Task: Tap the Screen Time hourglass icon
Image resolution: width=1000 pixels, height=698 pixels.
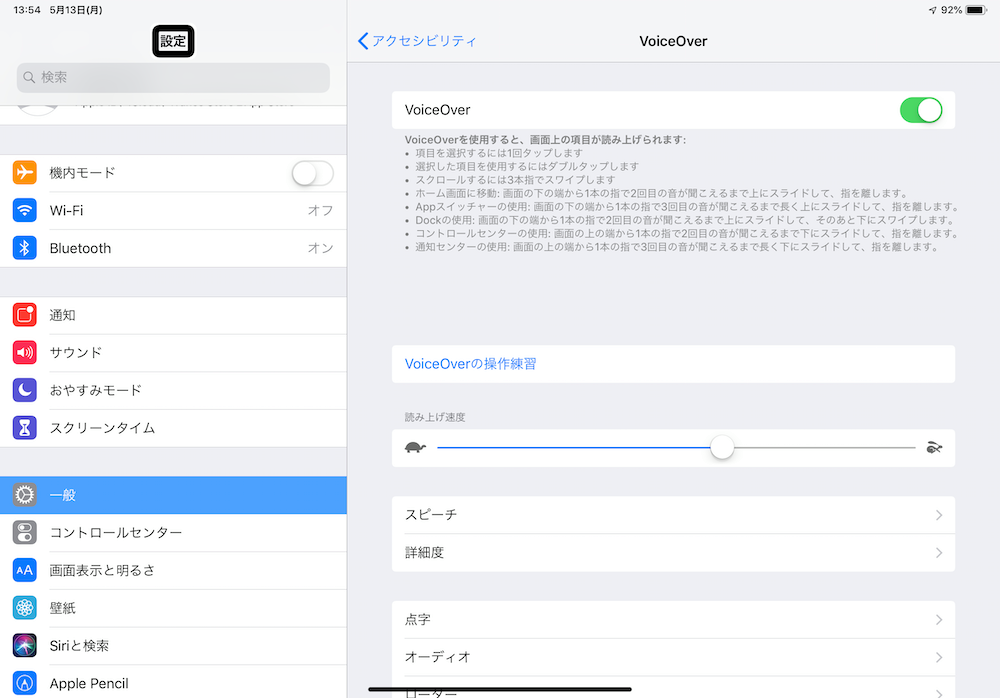Action: coord(24,427)
